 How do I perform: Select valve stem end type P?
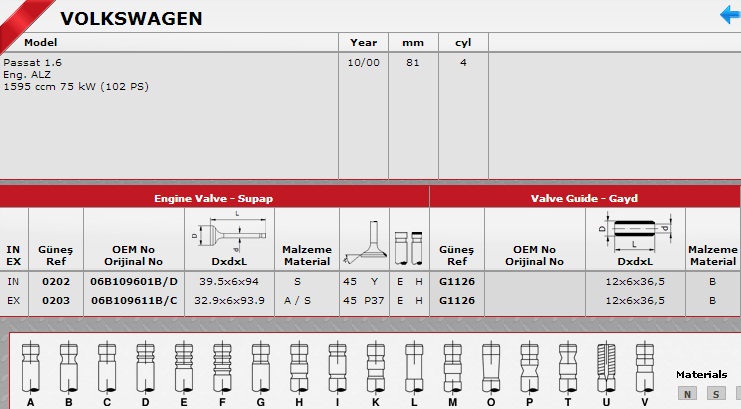pos(529,374)
